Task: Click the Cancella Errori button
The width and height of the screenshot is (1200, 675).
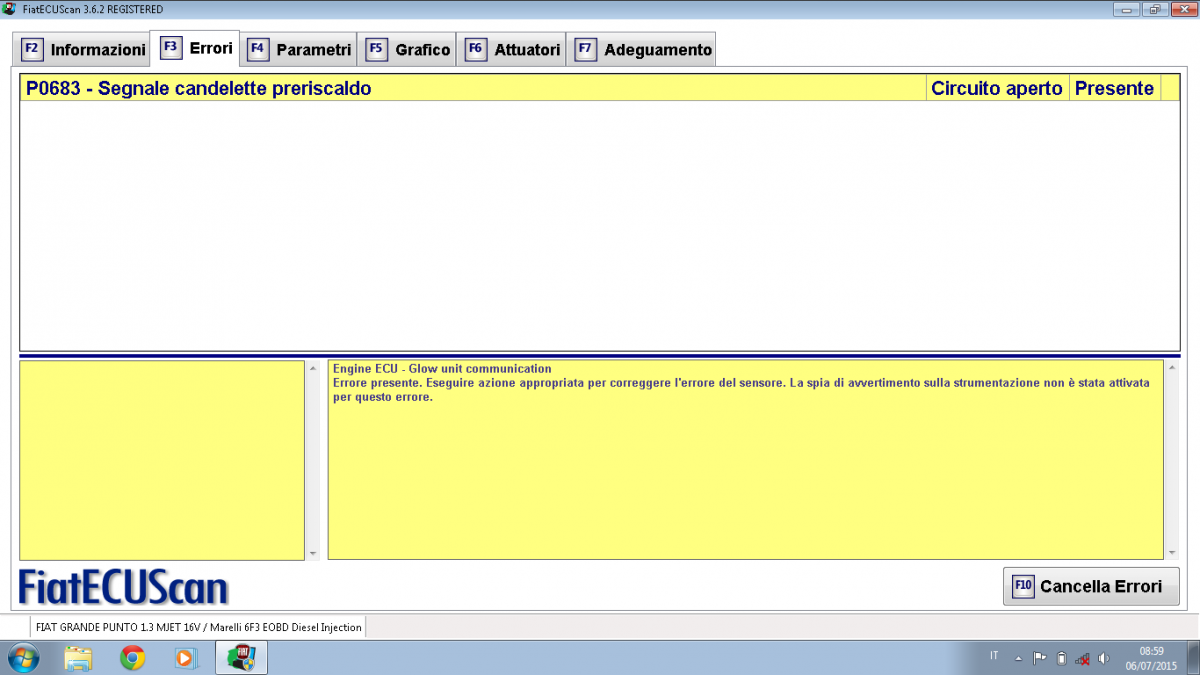Action: [x=1091, y=586]
